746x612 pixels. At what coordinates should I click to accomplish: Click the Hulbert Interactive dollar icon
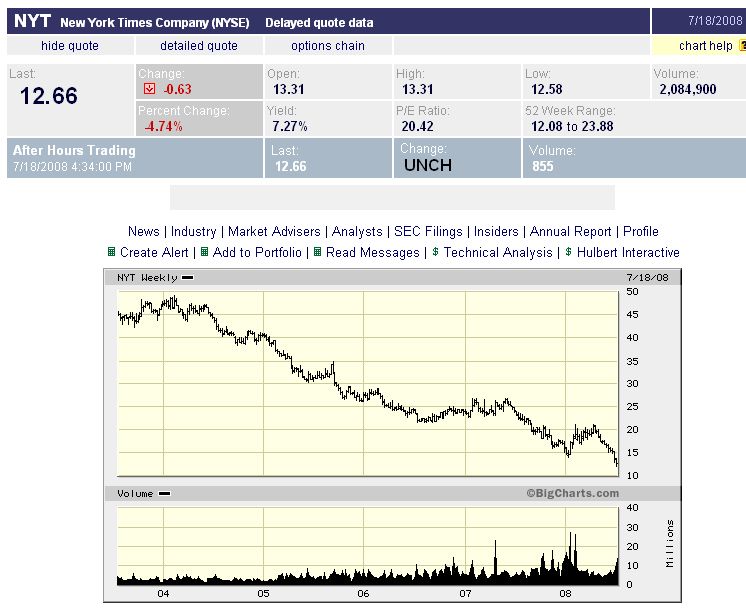coord(568,253)
